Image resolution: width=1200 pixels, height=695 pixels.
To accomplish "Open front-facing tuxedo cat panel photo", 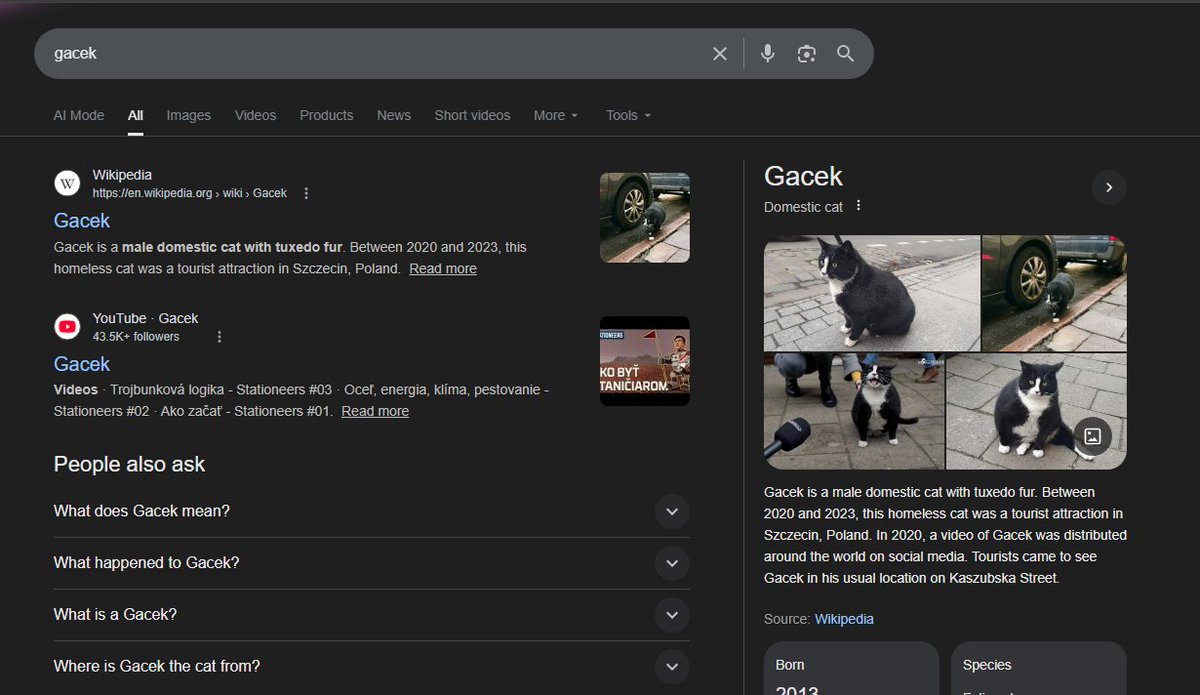I will pyautogui.click(x=1036, y=411).
